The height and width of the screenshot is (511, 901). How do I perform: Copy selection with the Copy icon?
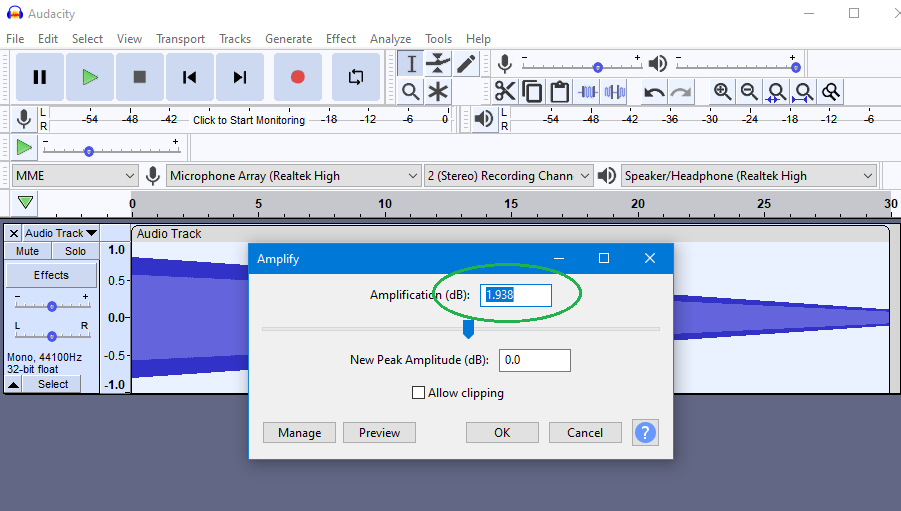[x=533, y=91]
